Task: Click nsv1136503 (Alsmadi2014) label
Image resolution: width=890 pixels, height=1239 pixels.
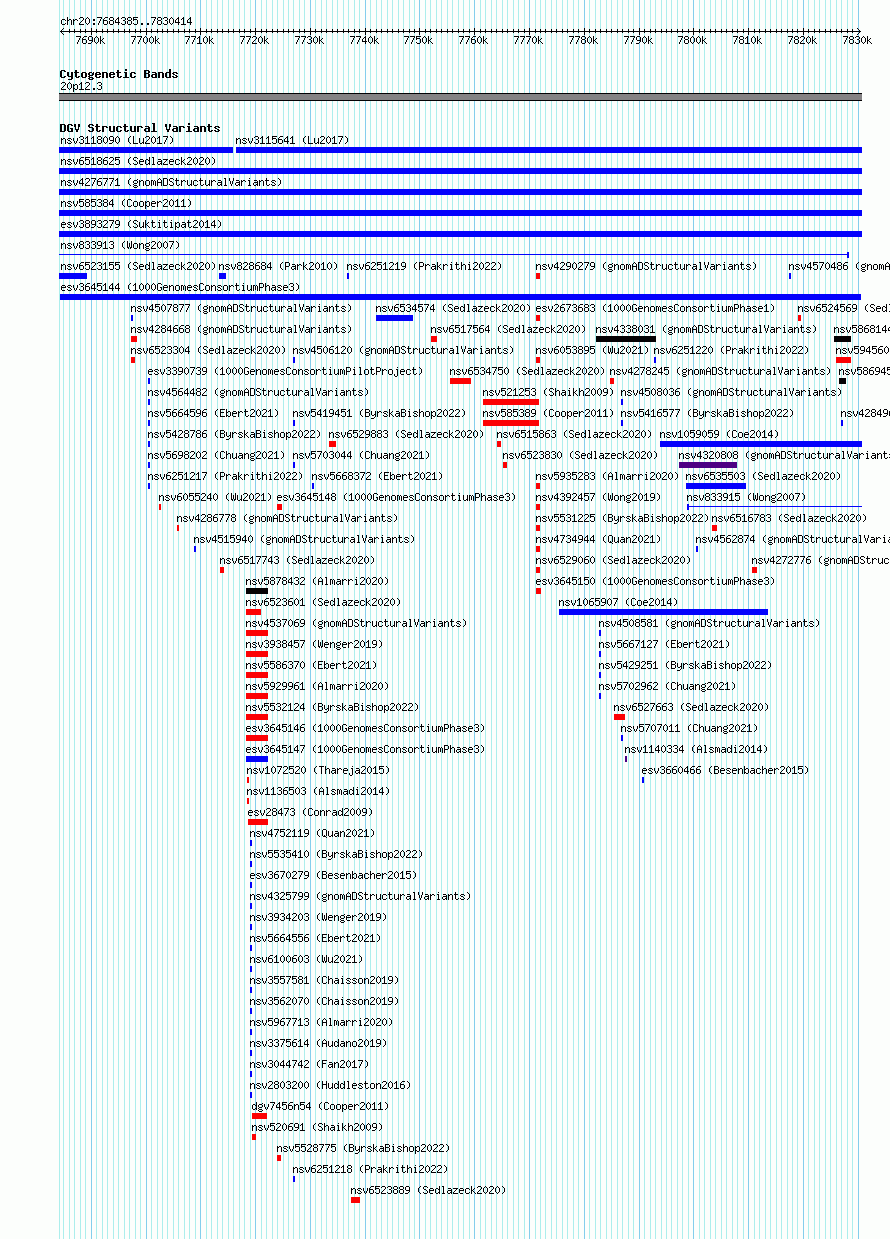Action: [x=318, y=791]
